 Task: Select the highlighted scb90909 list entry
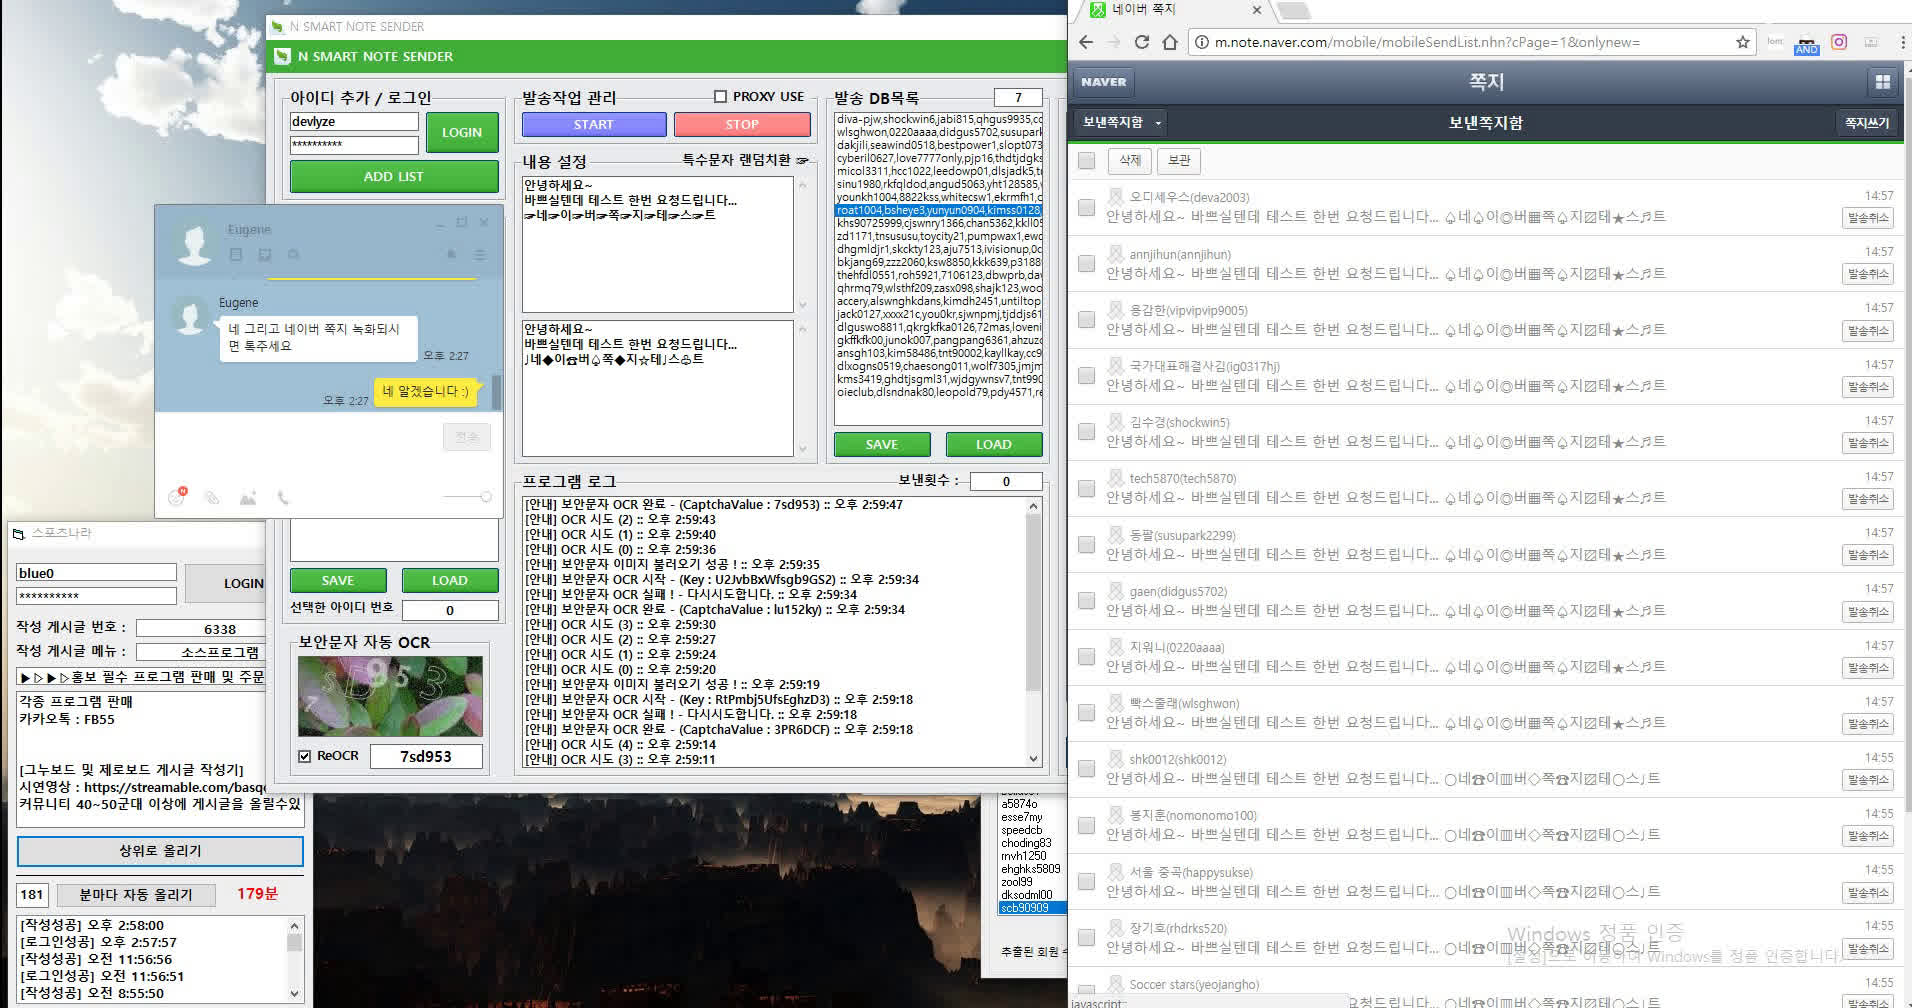tap(1032, 908)
